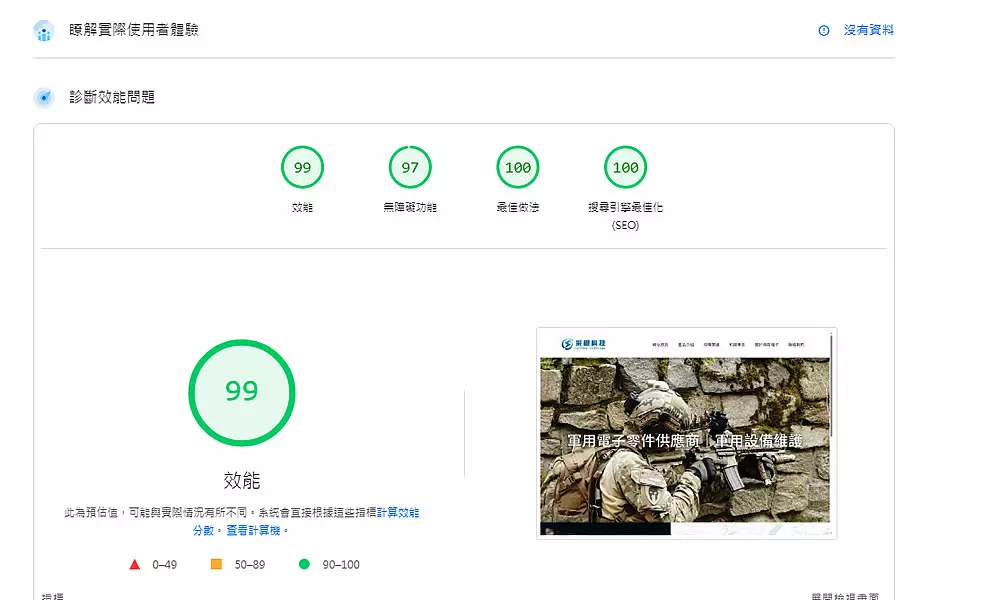Click the company logo inside the screenshot preview

click(x=583, y=344)
